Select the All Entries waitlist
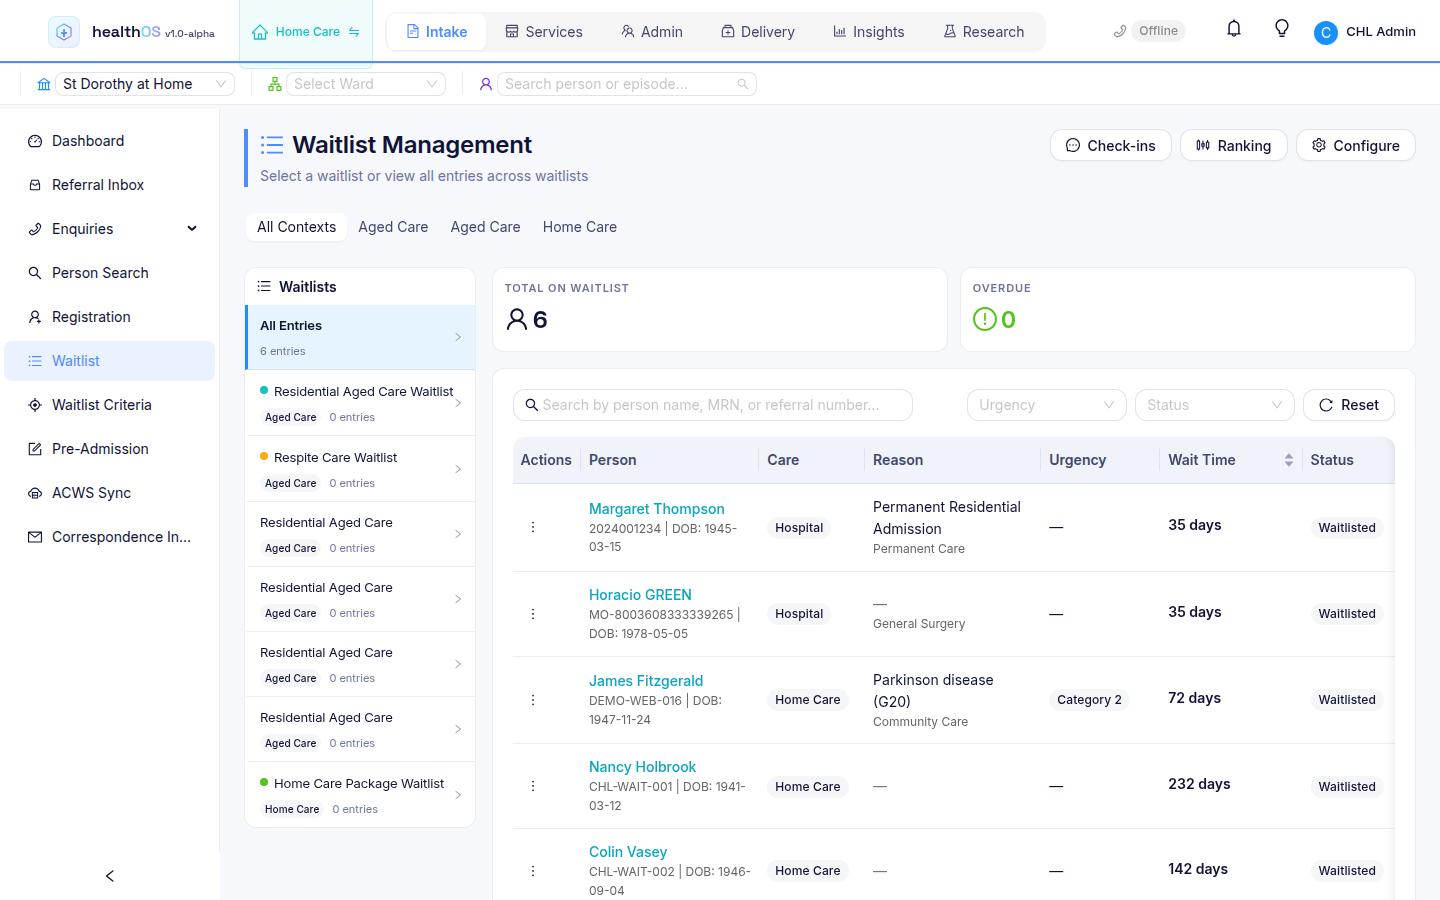Viewport: 1440px width, 900px height. coord(360,337)
